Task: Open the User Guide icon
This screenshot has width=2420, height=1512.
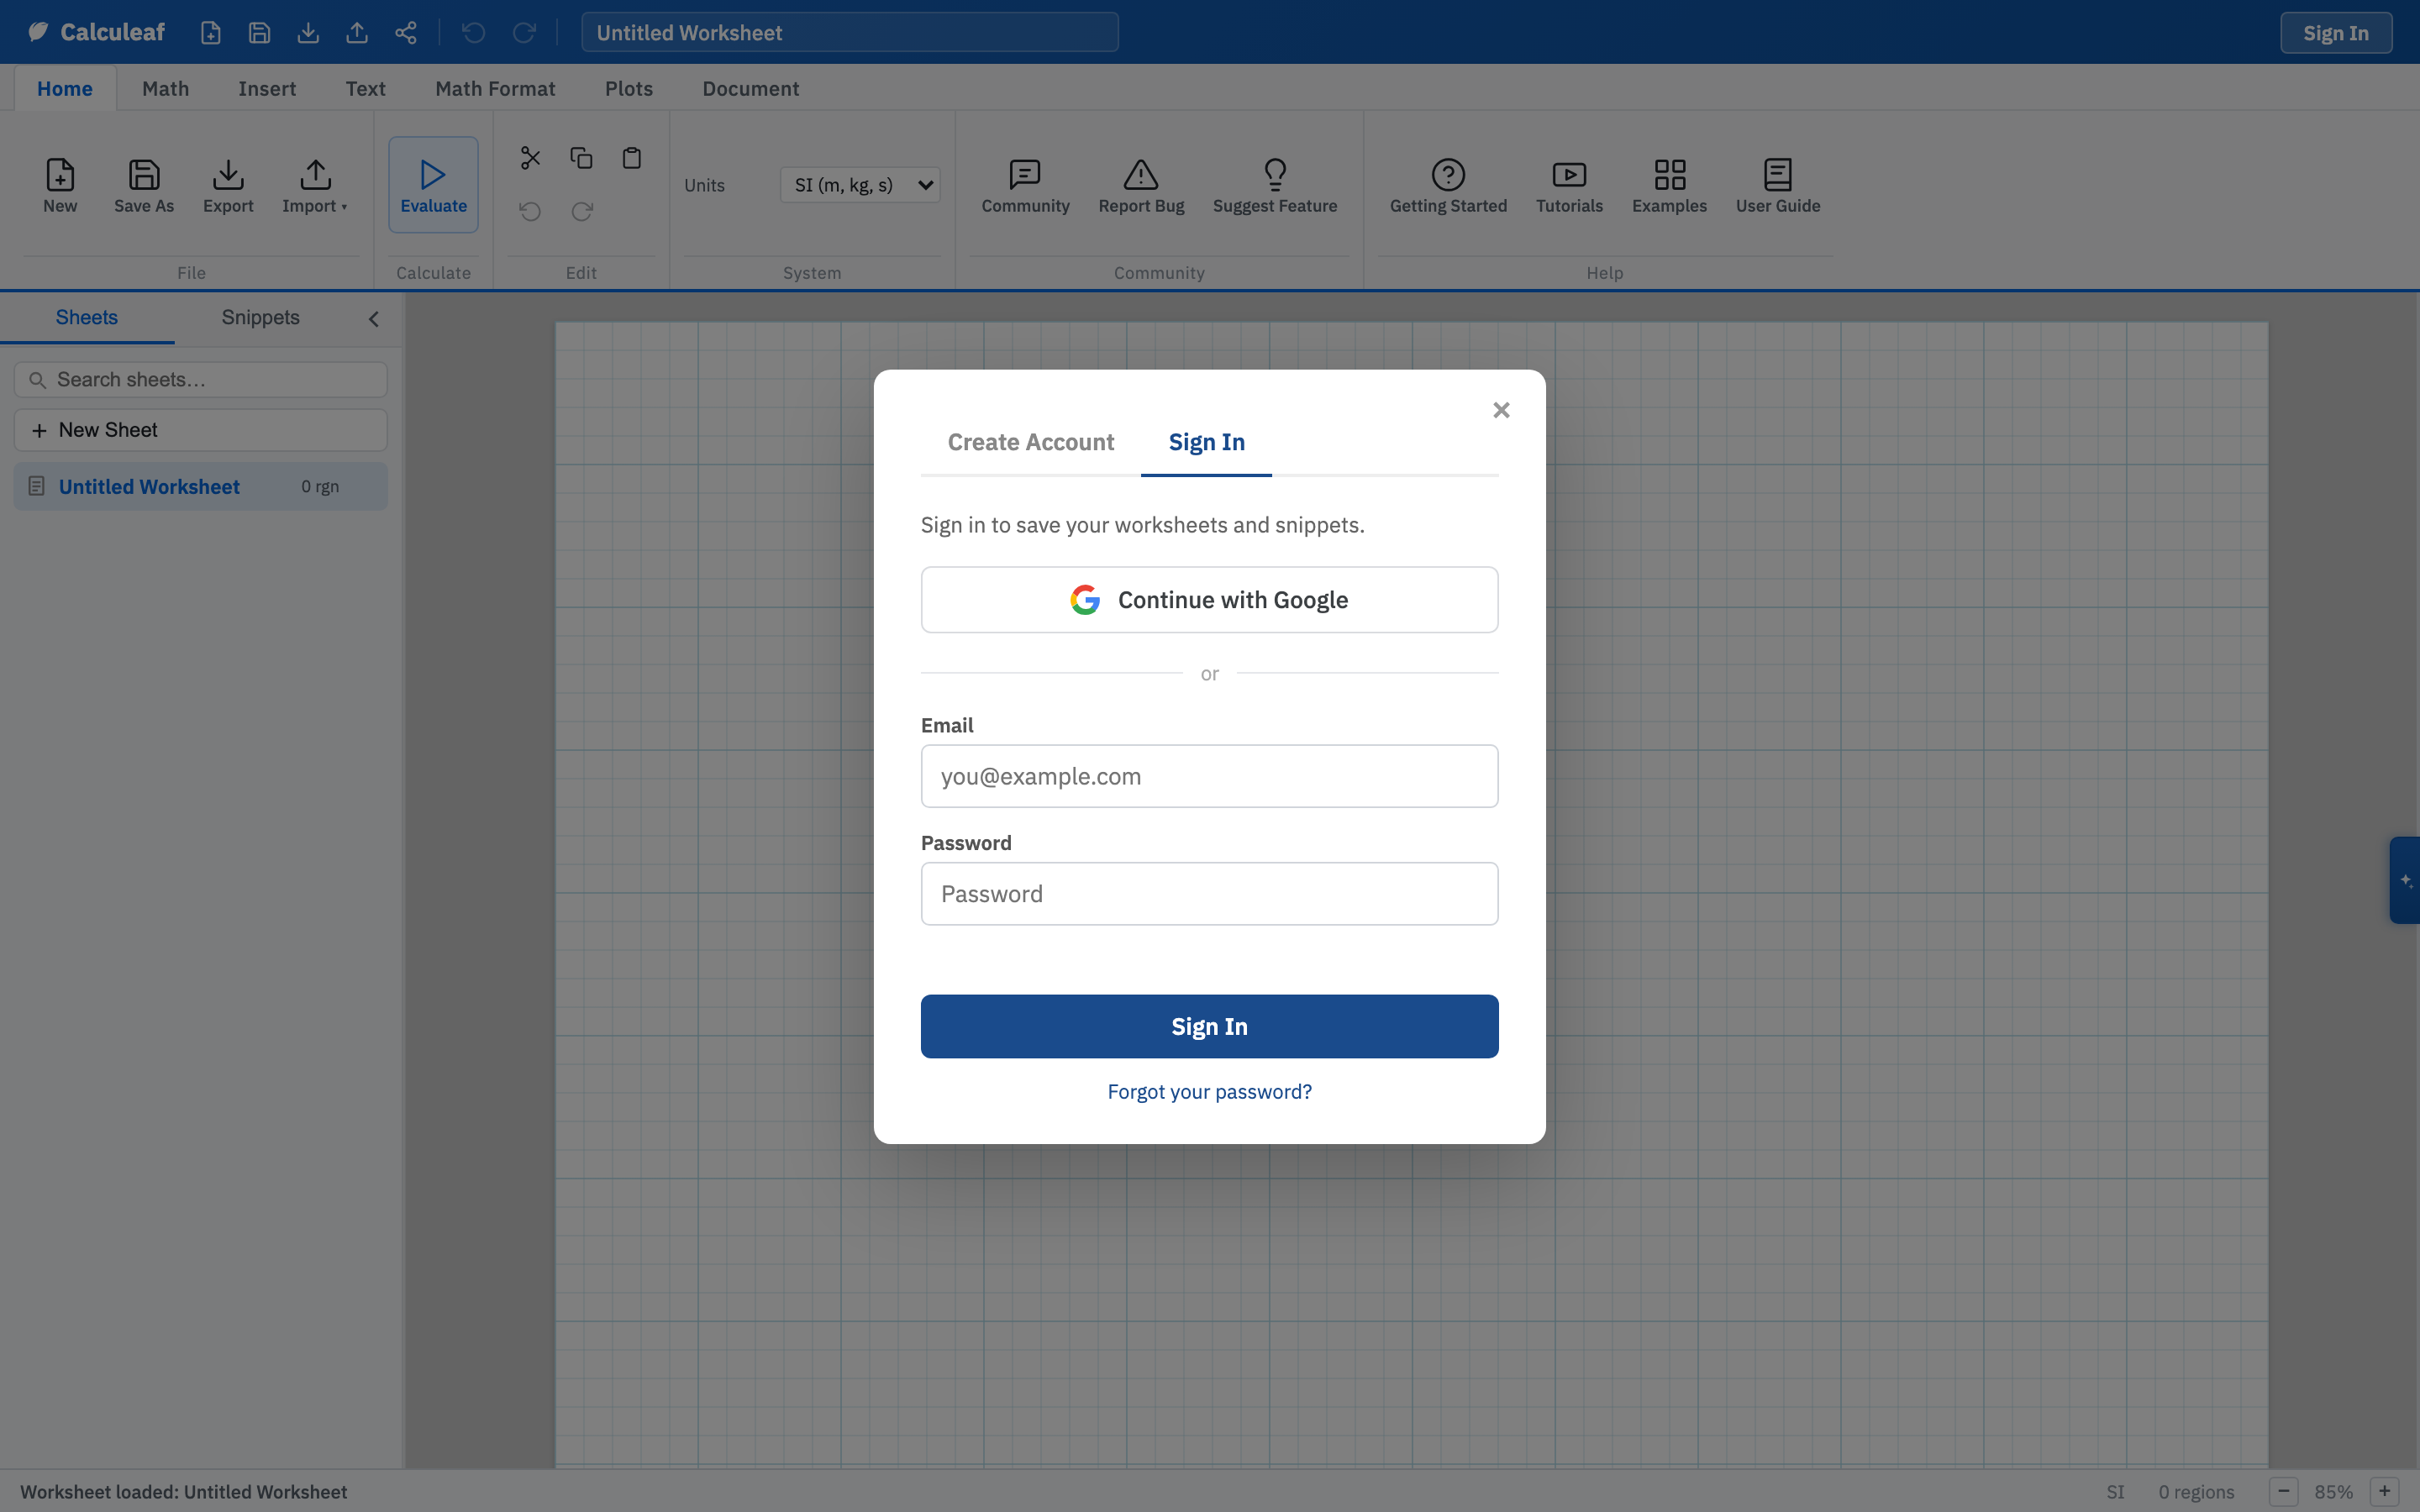Action: [x=1778, y=185]
